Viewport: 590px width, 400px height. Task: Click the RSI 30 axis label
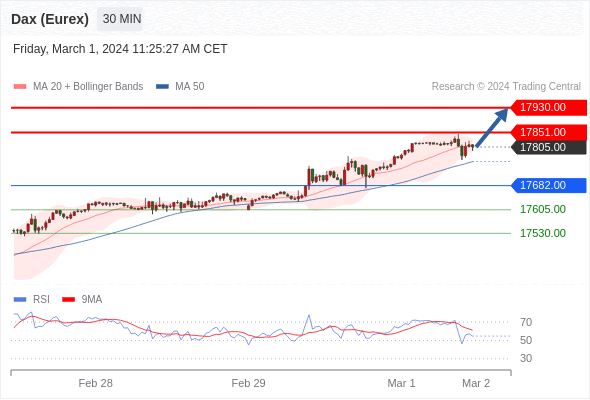(x=526, y=358)
